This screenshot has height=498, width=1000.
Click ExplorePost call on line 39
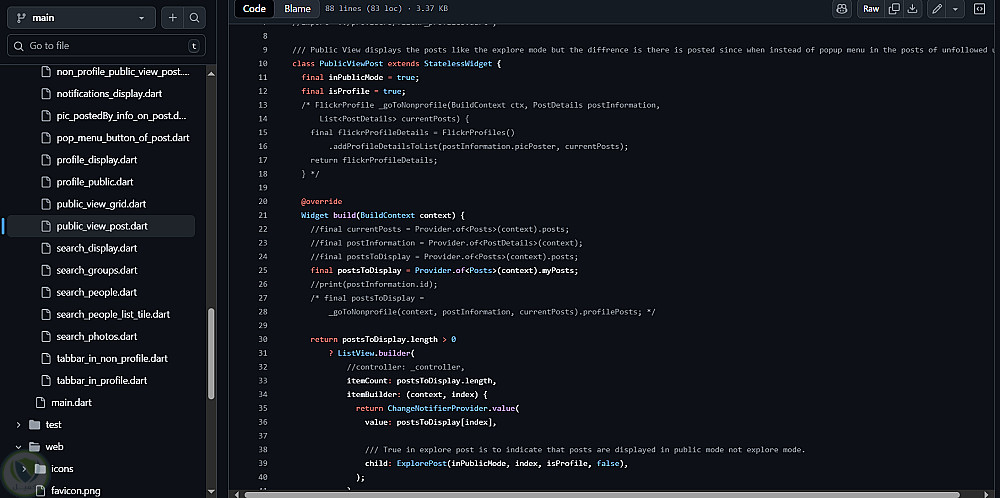pos(422,464)
